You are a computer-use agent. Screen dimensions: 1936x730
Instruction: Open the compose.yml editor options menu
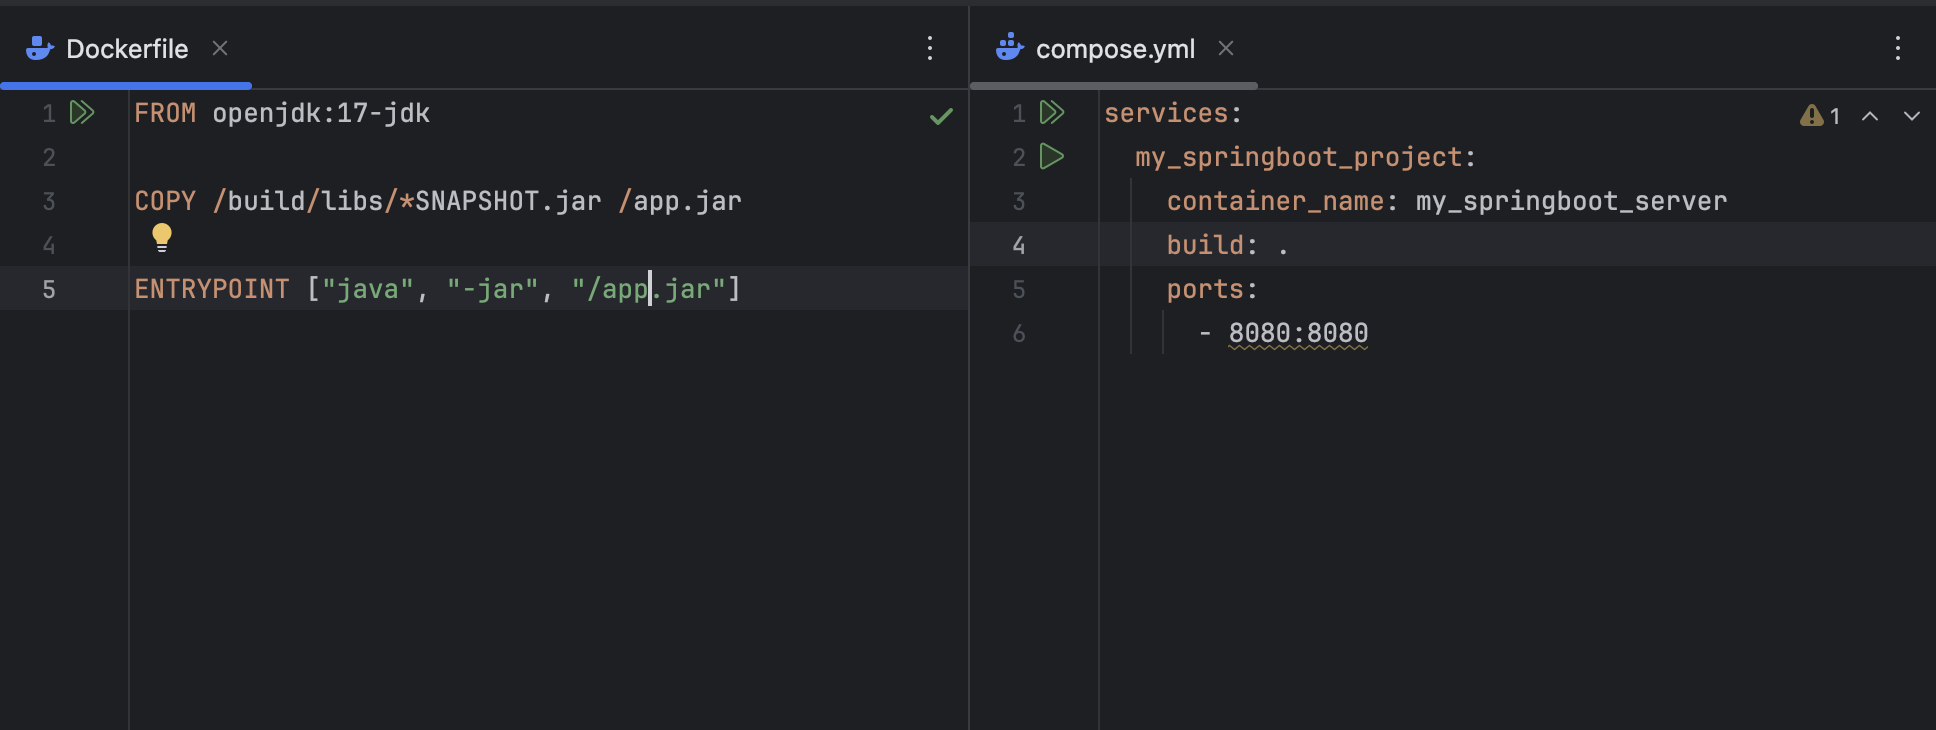tap(1898, 48)
